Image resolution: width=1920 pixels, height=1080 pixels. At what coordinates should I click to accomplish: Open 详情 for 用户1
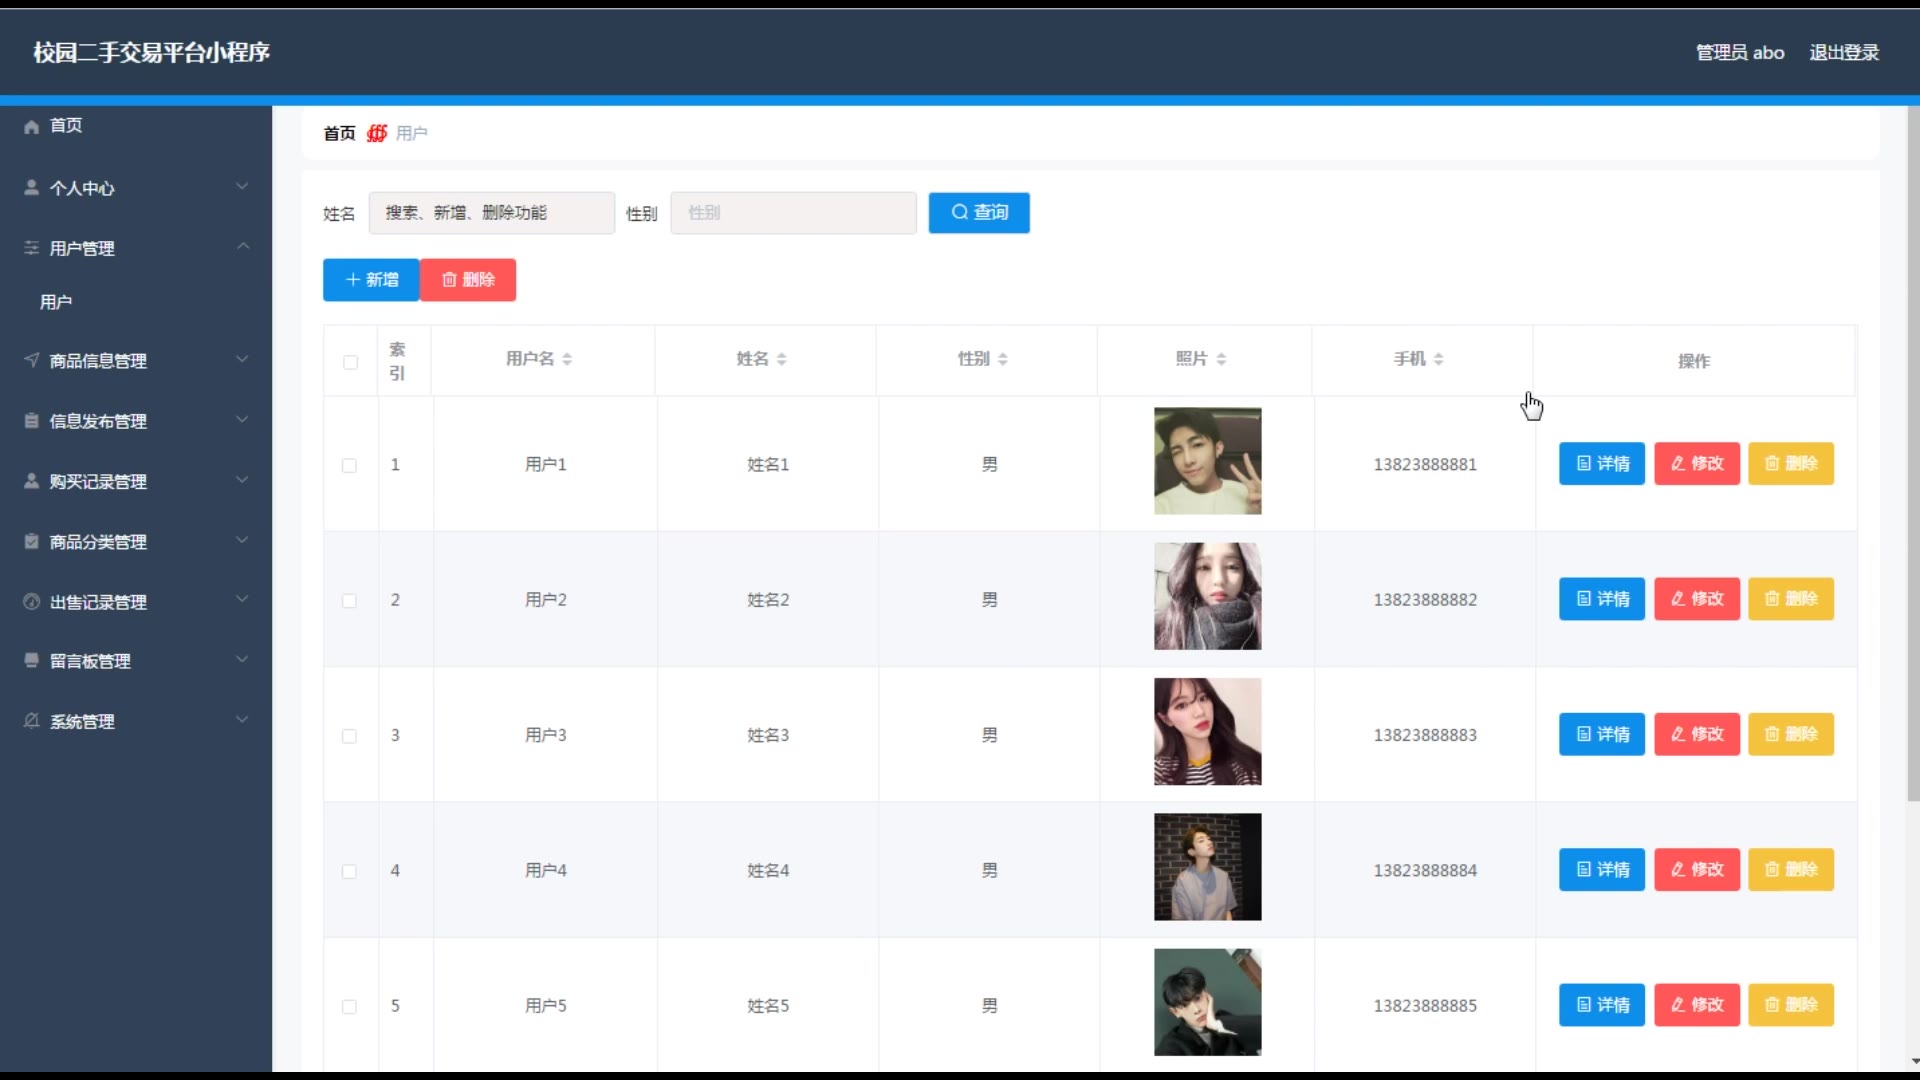(x=1602, y=464)
